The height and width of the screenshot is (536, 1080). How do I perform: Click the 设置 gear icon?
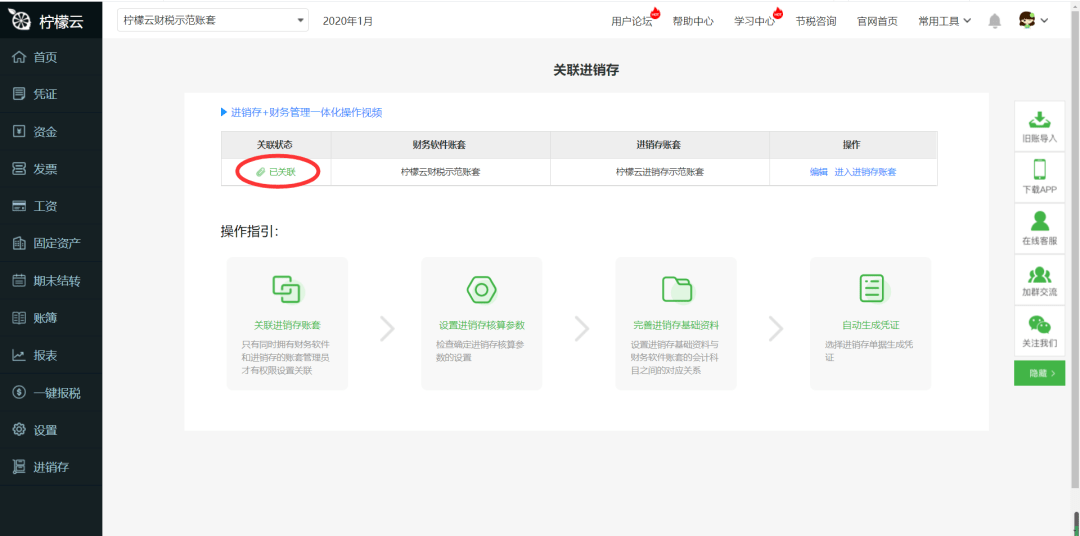coord(19,430)
